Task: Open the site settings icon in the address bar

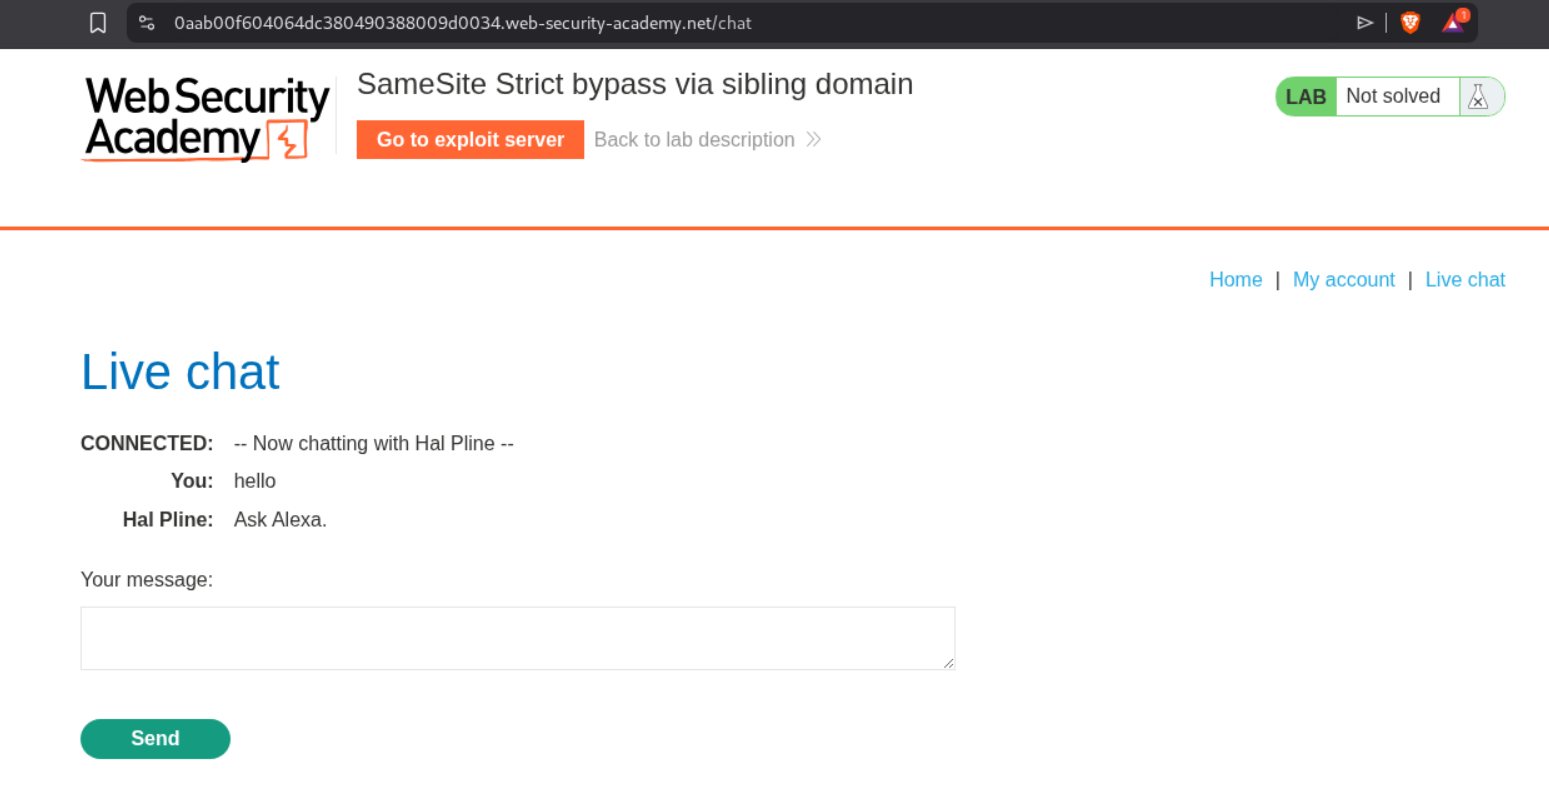Action: click(147, 23)
